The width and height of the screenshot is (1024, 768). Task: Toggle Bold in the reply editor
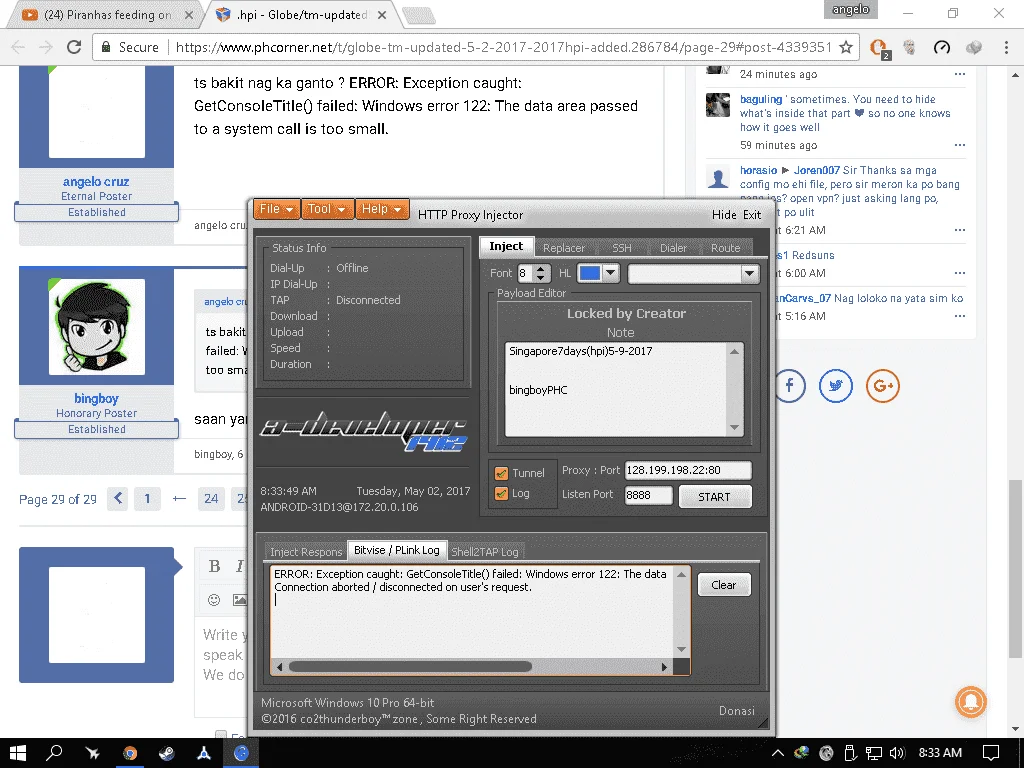214,566
